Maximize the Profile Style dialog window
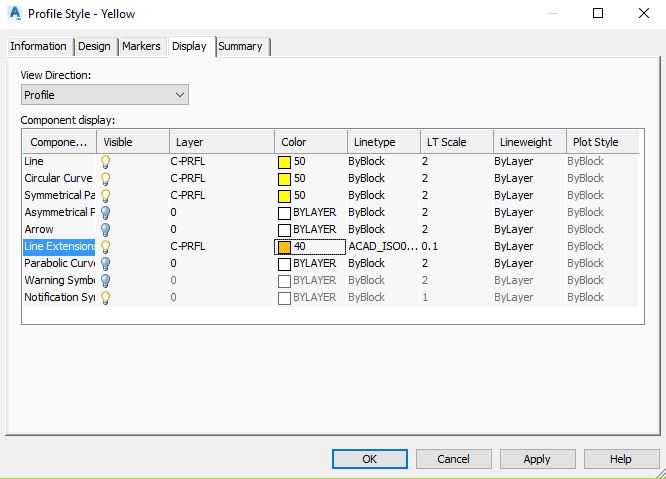Viewport: 666px width, 479px height. (x=598, y=13)
